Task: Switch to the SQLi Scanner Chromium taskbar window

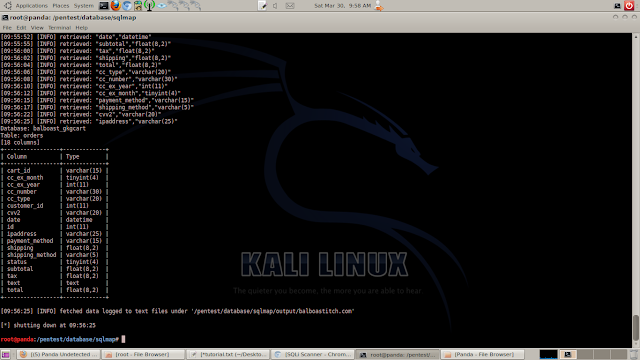Action: click(x=313, y=354)
